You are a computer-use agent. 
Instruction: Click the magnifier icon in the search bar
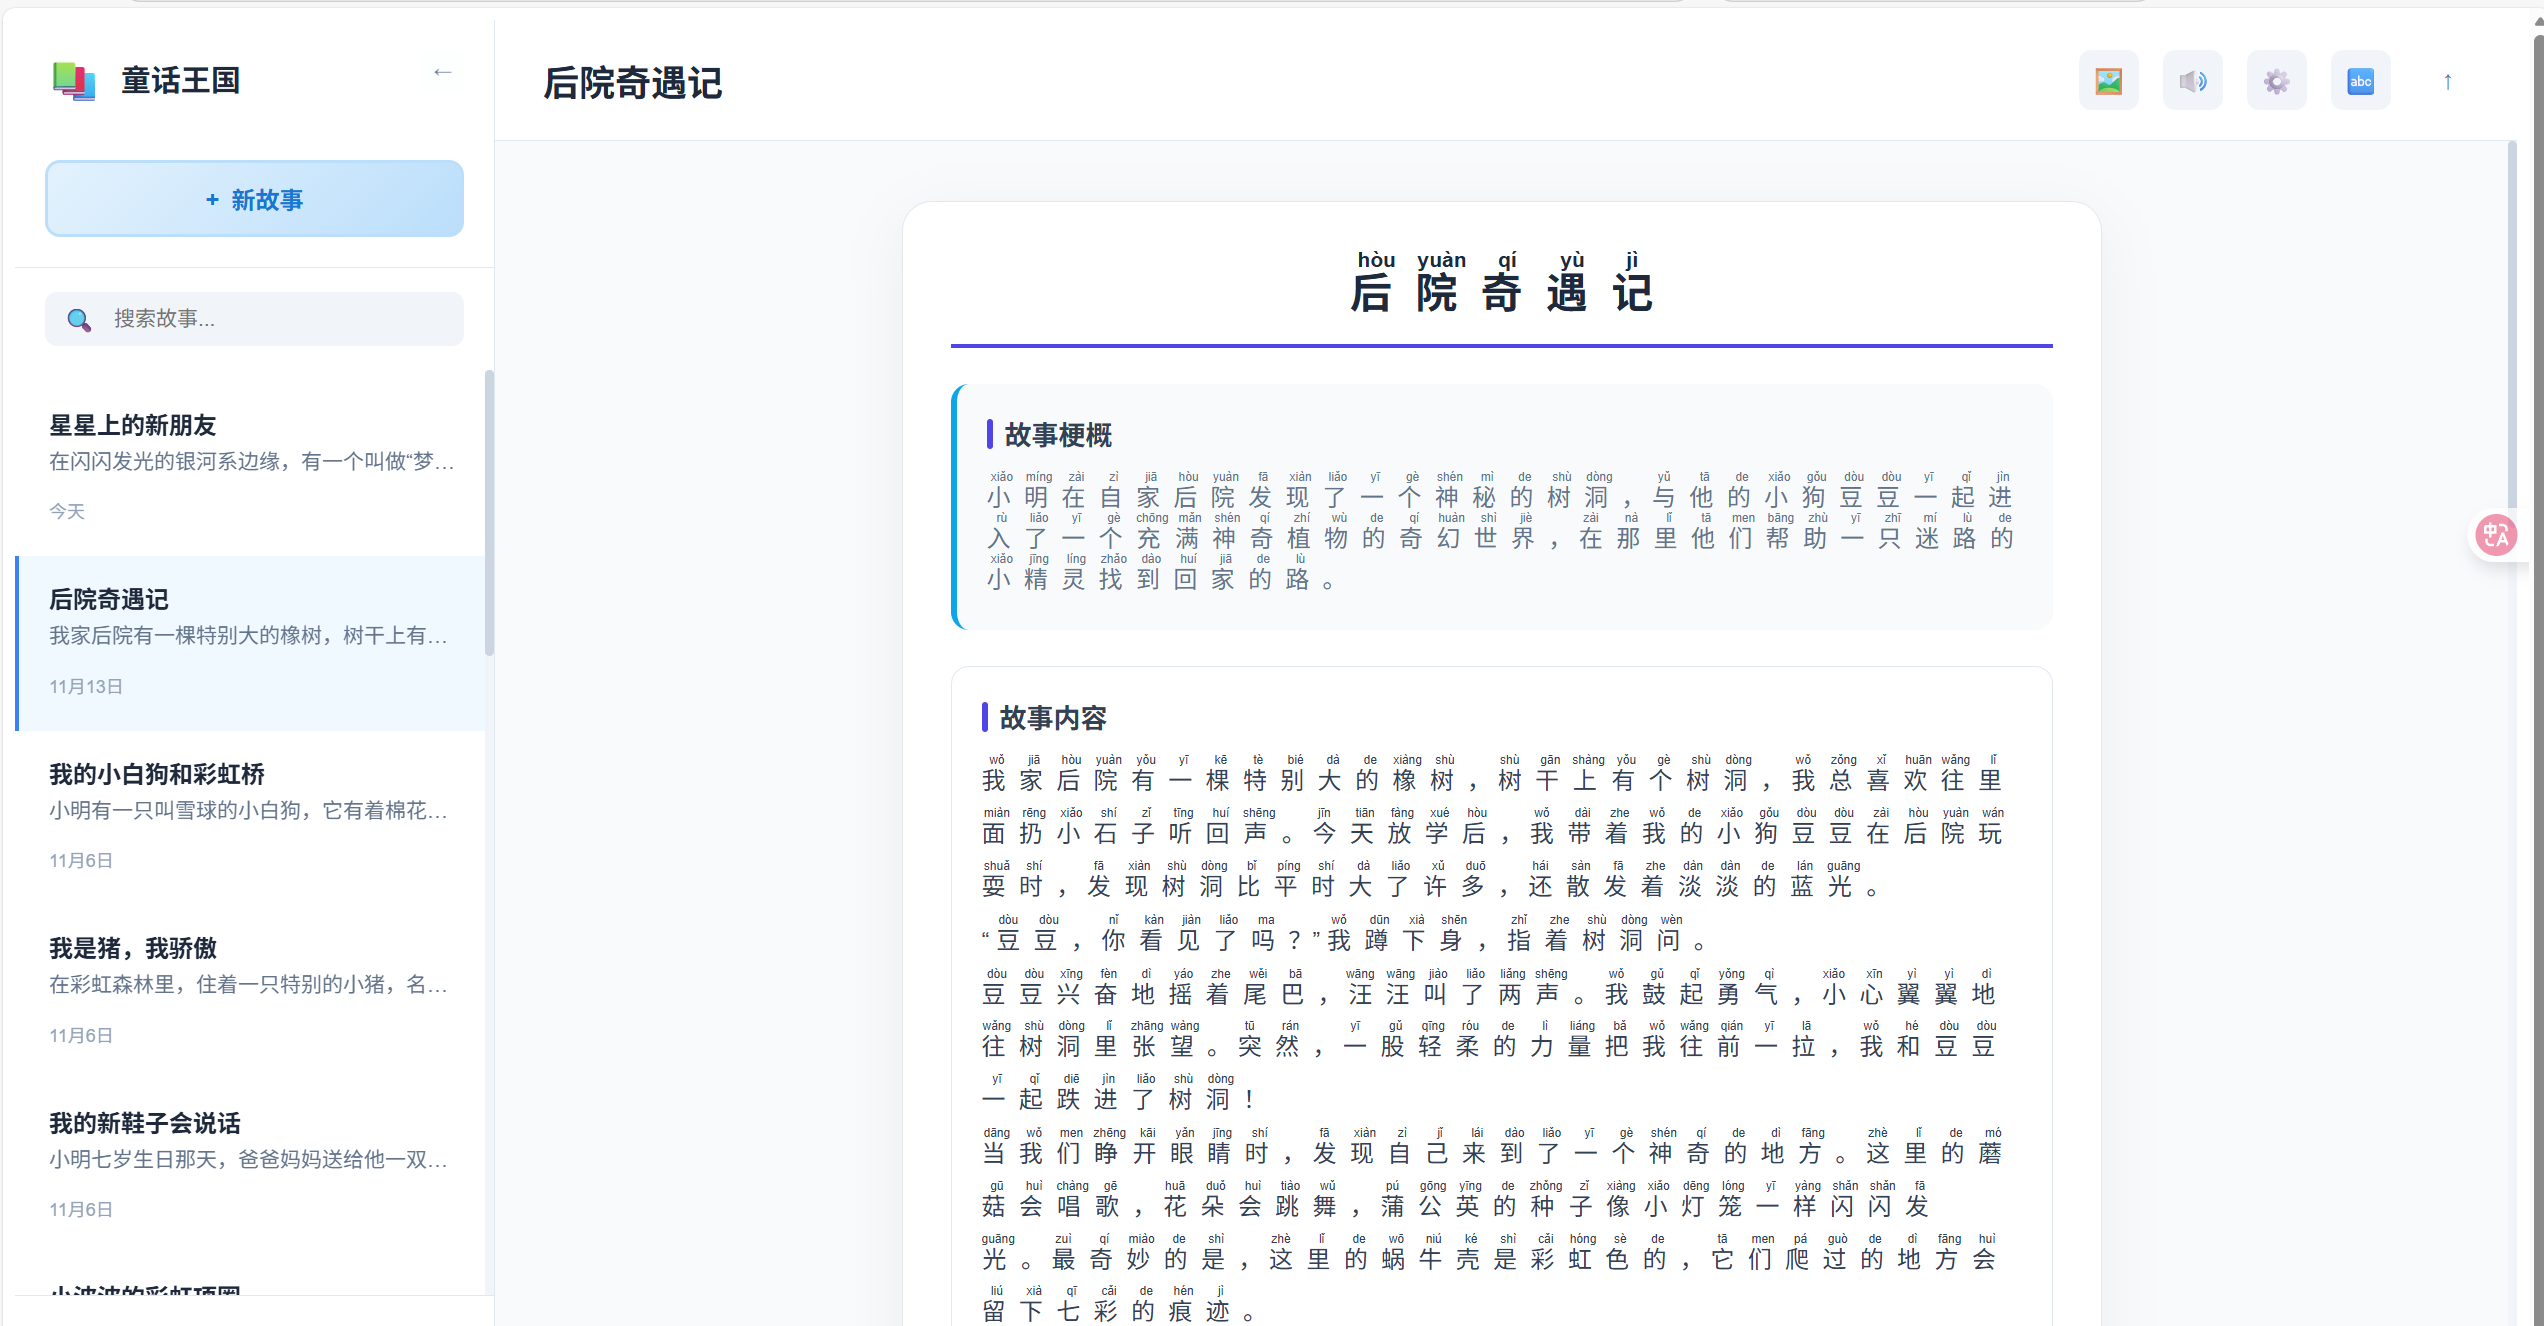[x=80, y=320]
